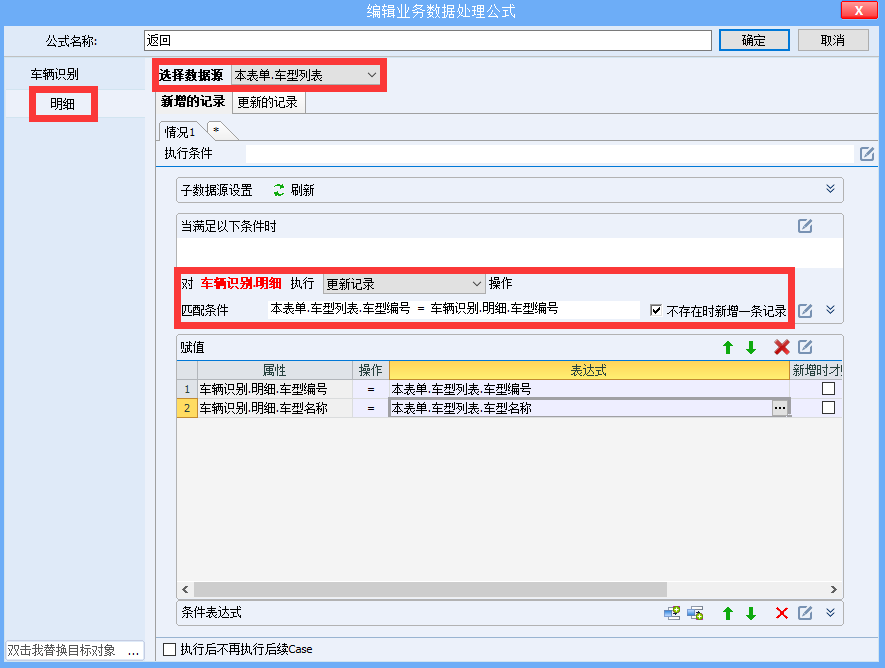Expand the 条件表达式 section double chevron
885x668 pixels.
[830, 613]
